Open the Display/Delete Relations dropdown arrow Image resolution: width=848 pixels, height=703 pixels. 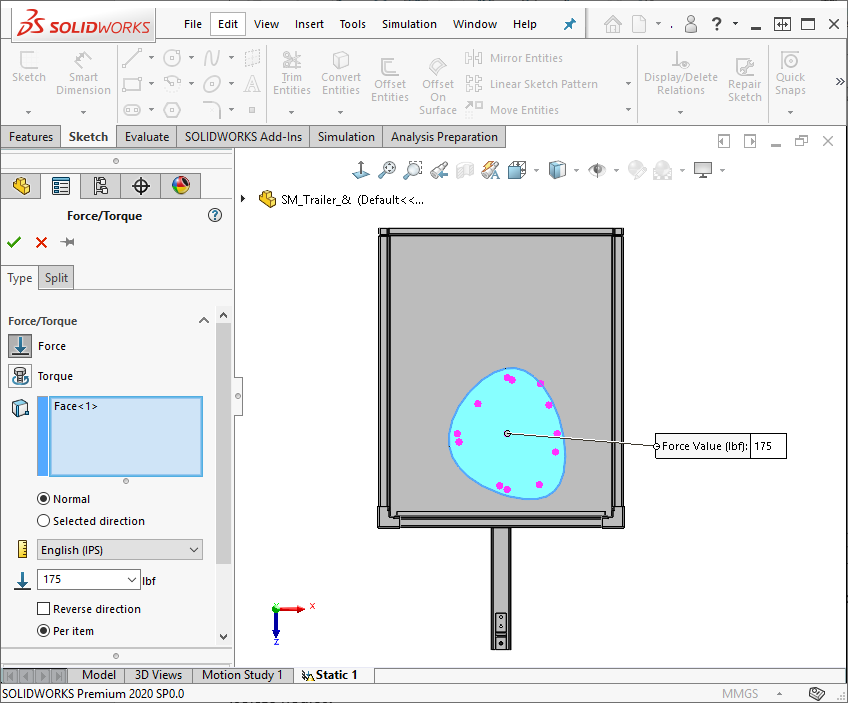point(680,112)
